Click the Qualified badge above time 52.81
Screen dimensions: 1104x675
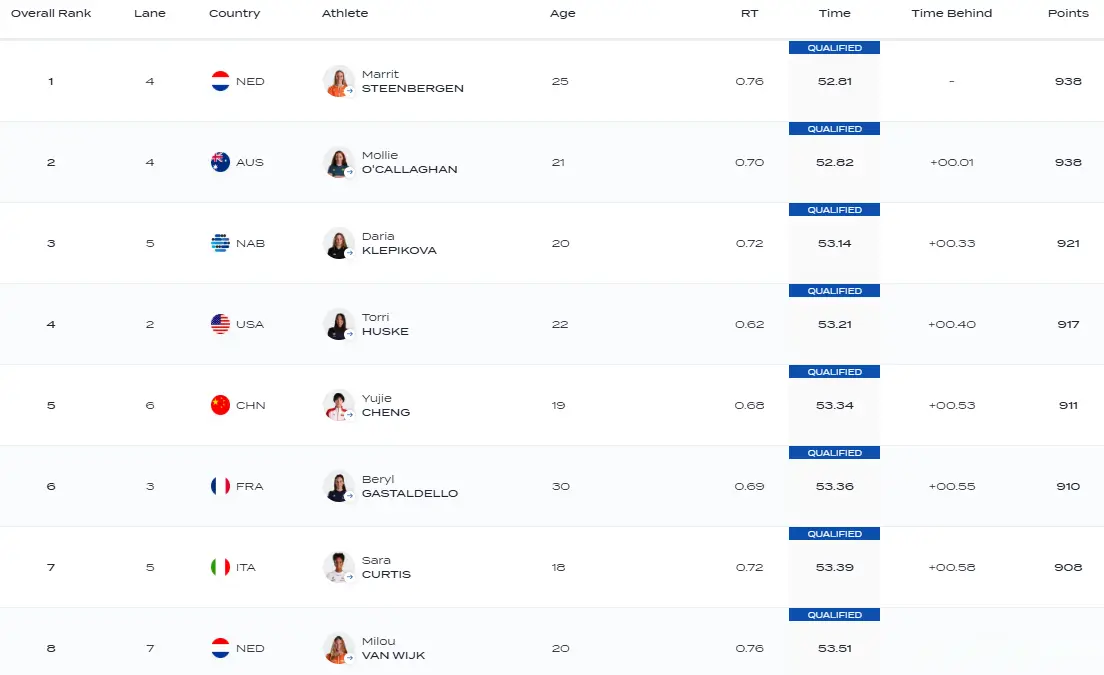coord(834,48)
